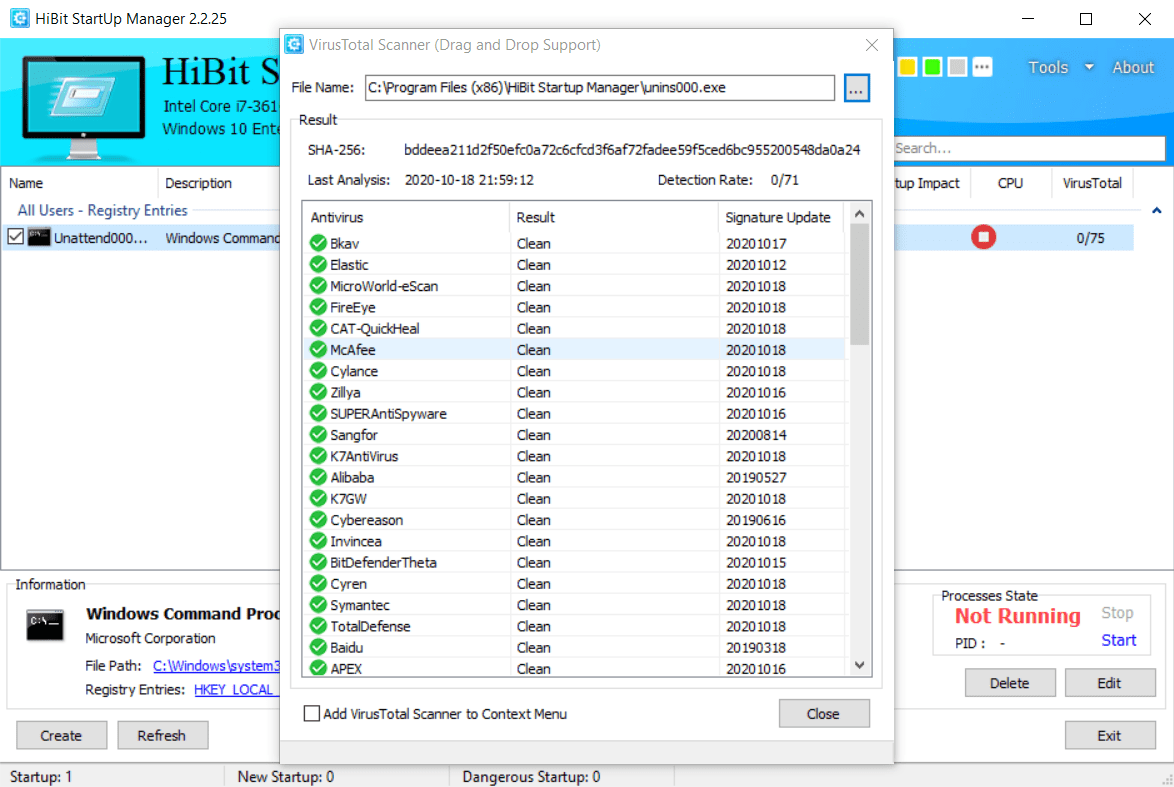Click the HiBit logo in main title bar

pyautogui.click(x=19, y=18)
